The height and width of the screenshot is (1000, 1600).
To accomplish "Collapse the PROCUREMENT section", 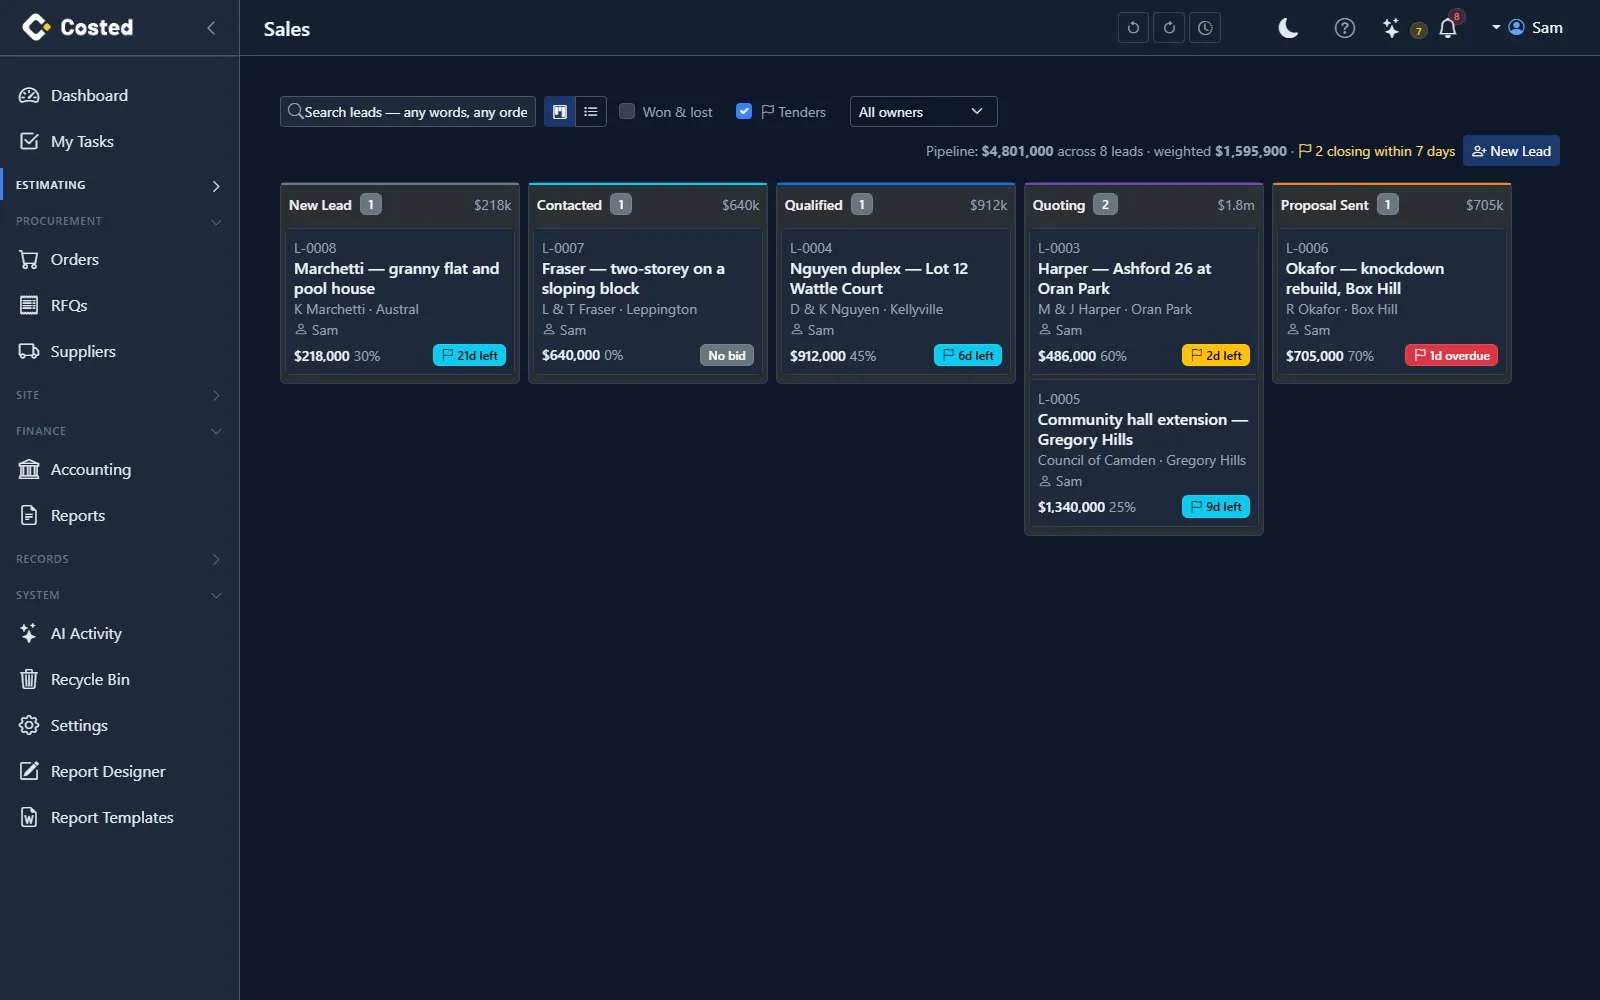I will 119,221.
